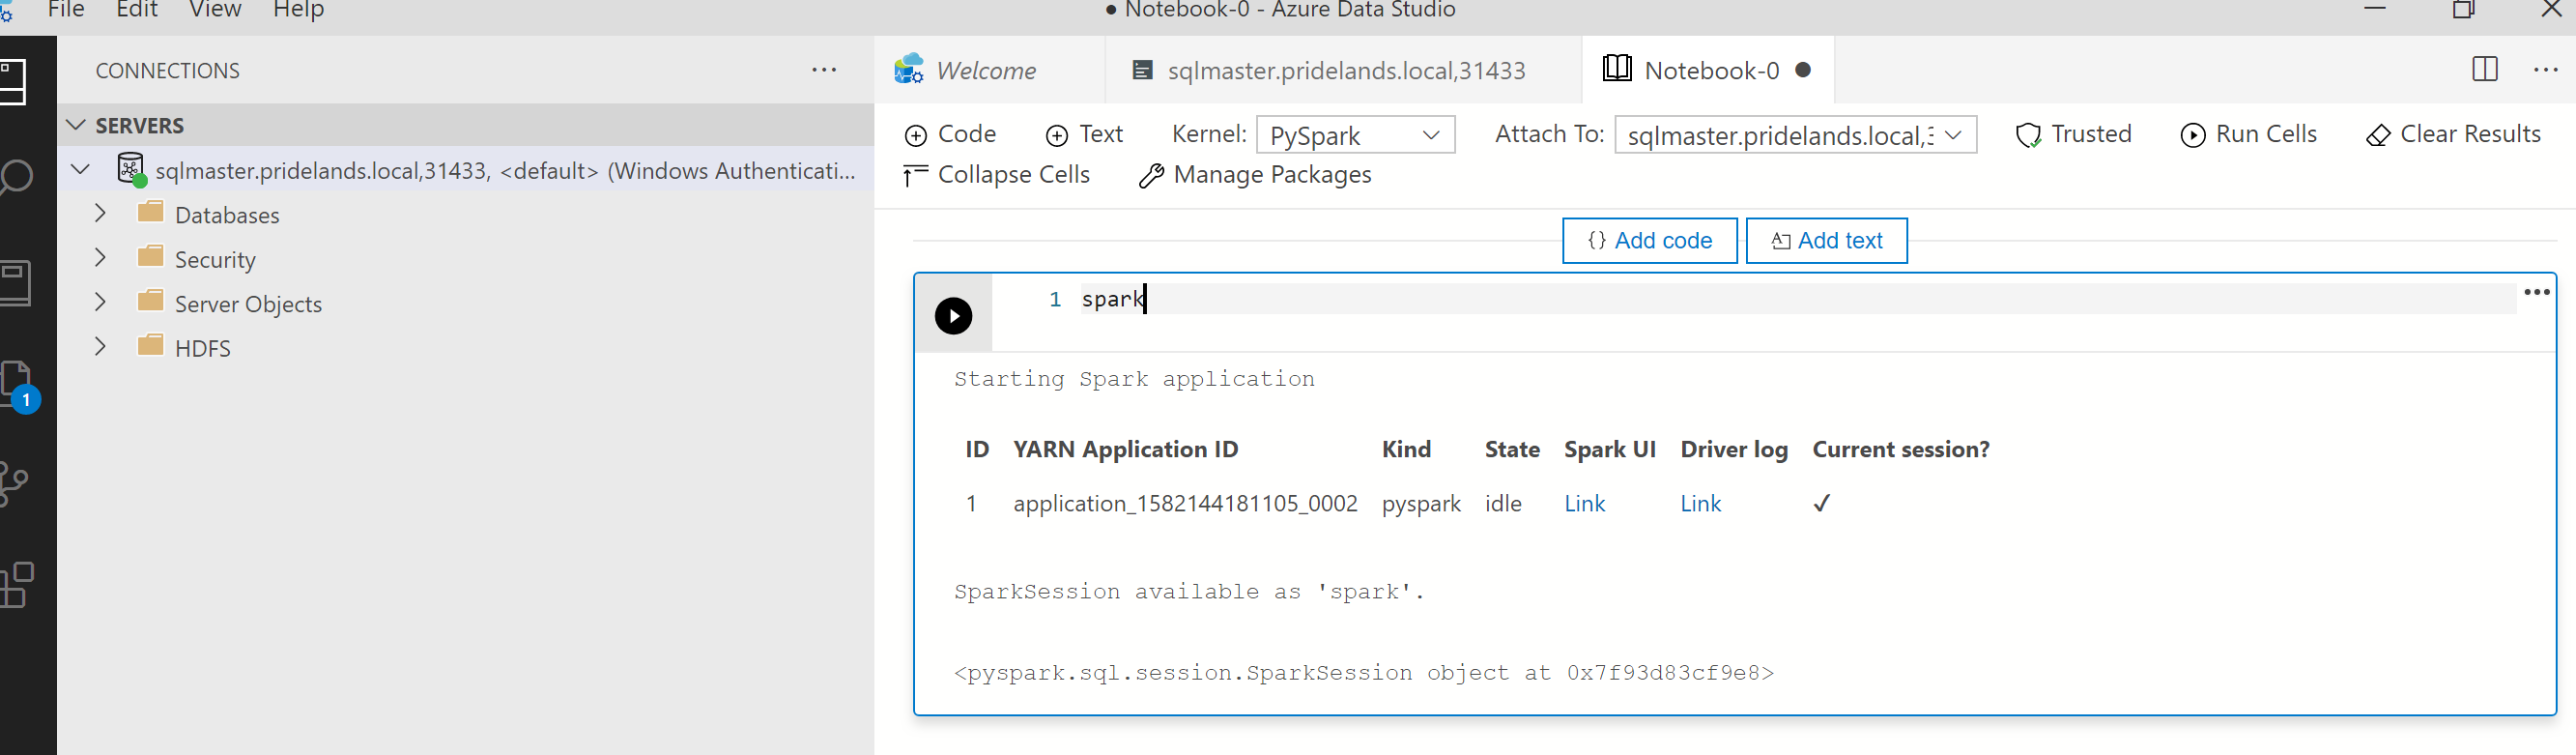
Task: Click the Add code button
Action: (1649, 241)
